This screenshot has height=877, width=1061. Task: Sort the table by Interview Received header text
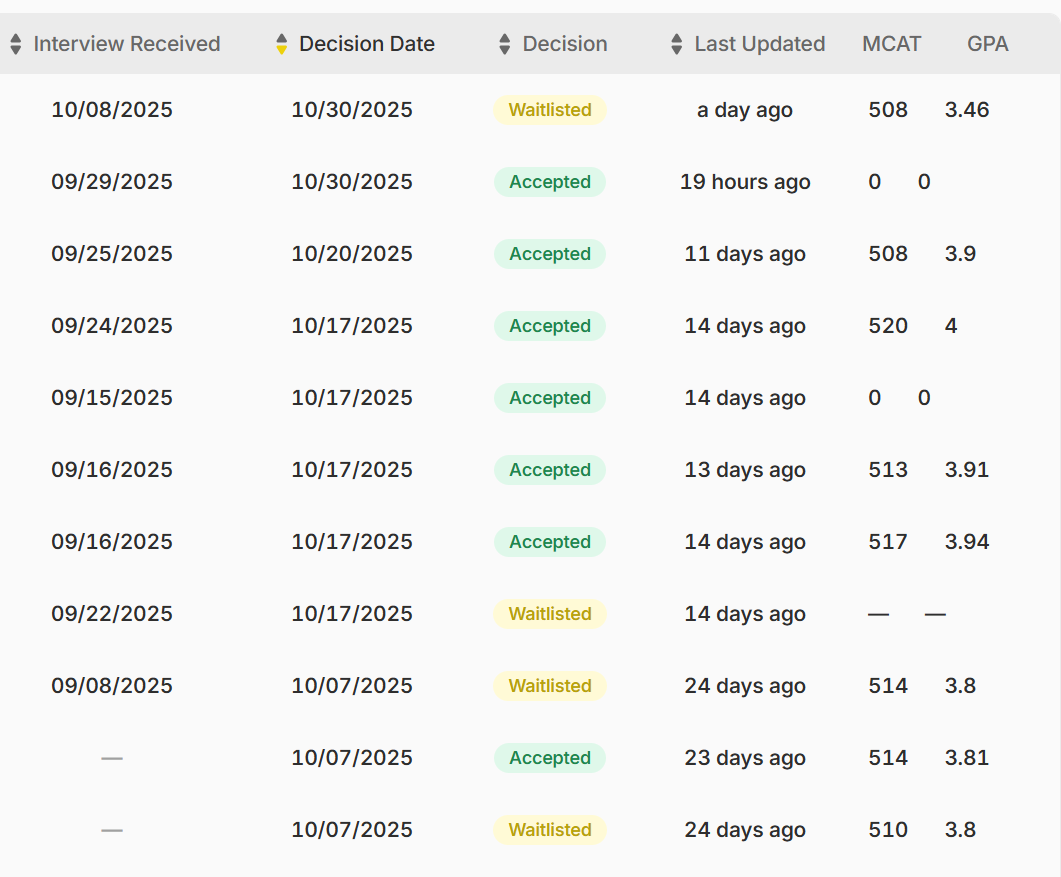[126, 44]
